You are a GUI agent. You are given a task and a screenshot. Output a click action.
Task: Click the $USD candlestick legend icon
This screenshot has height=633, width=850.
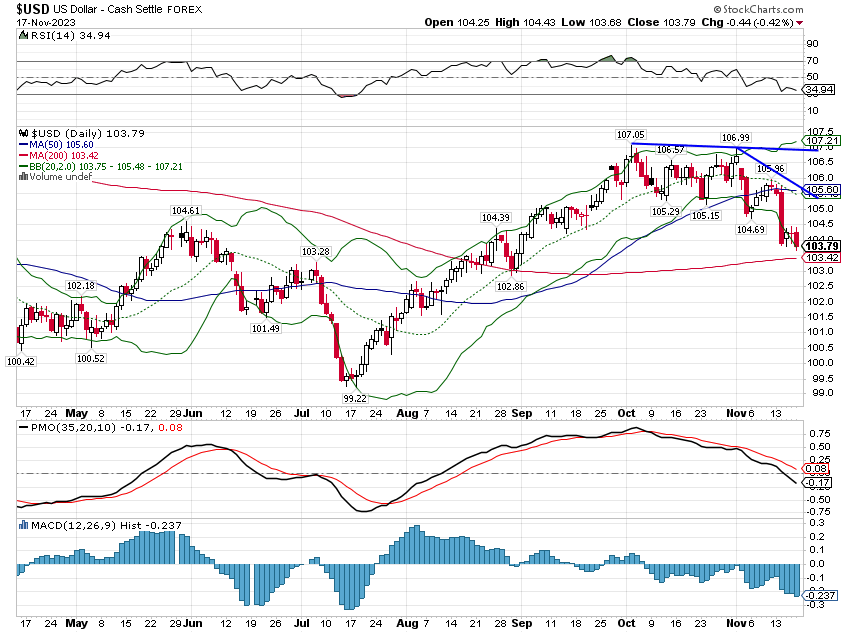(x=24, y=133)
